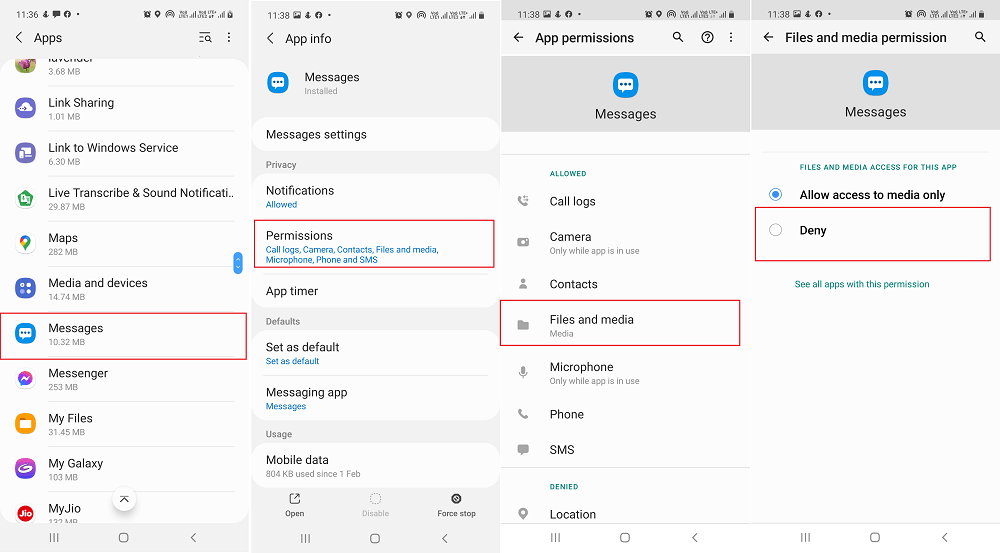
Task: Open Phone permission
Action: (x=626, y=415)
